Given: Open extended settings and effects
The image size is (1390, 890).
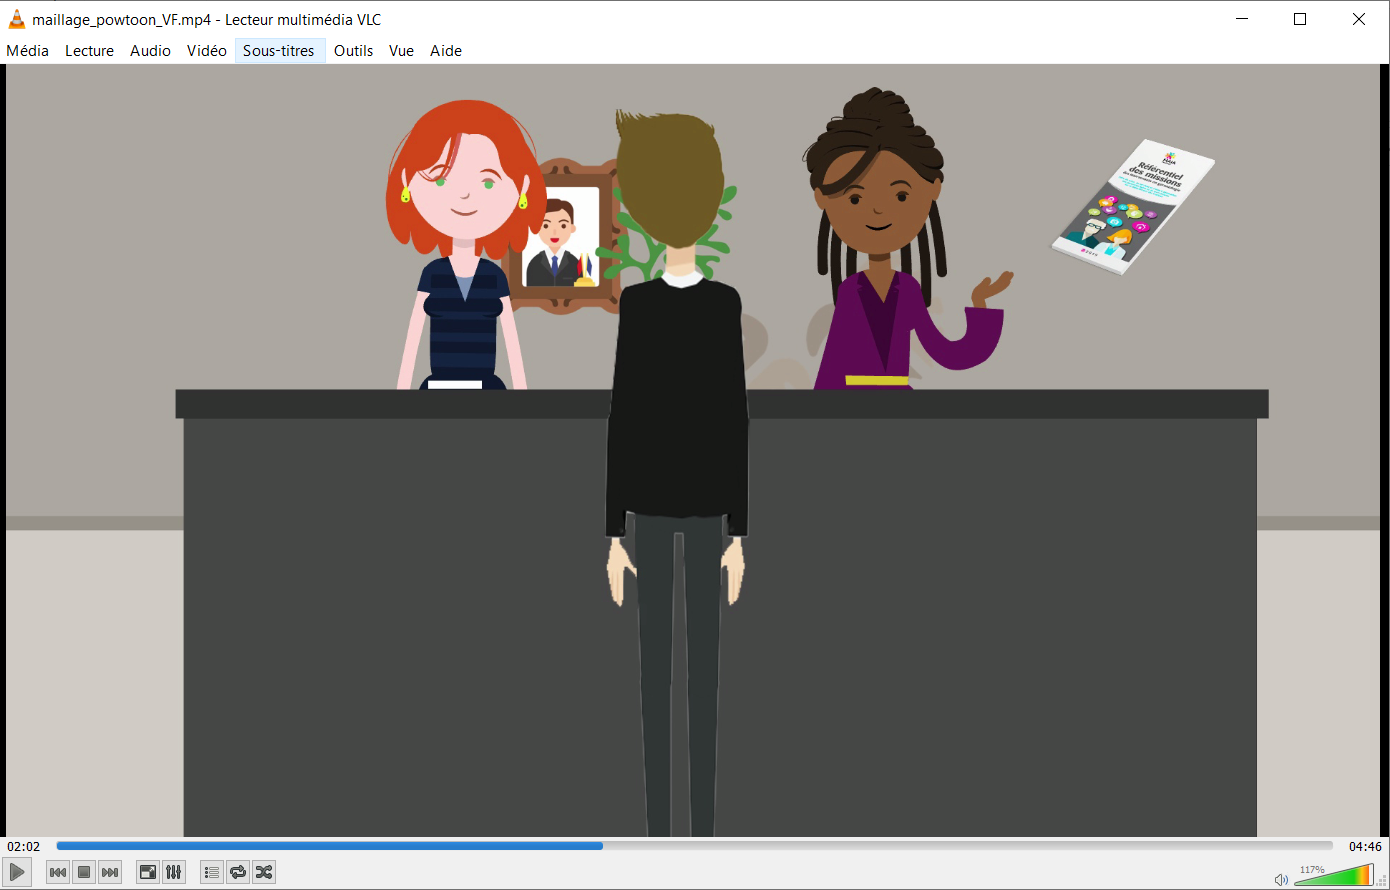Looking at the screenshot, I should tap(174, 872).
